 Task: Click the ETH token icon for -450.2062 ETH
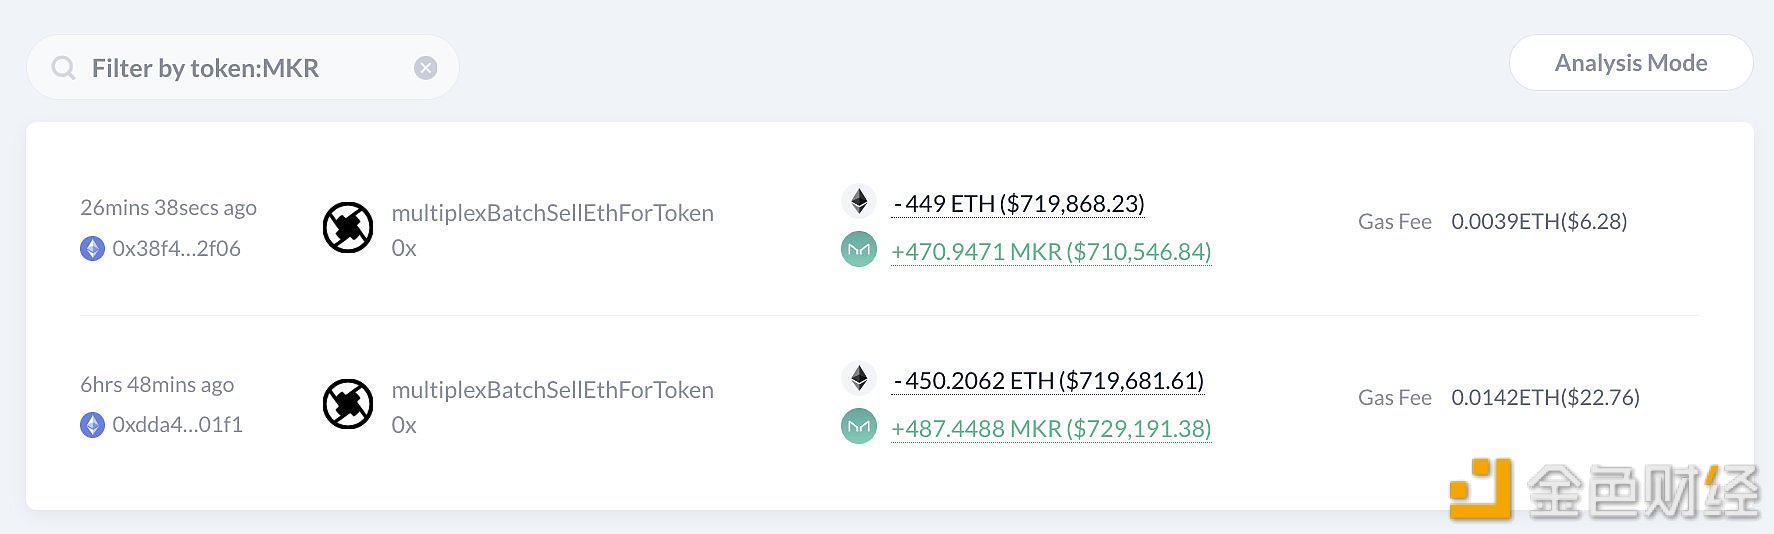[x=859, y=378]
